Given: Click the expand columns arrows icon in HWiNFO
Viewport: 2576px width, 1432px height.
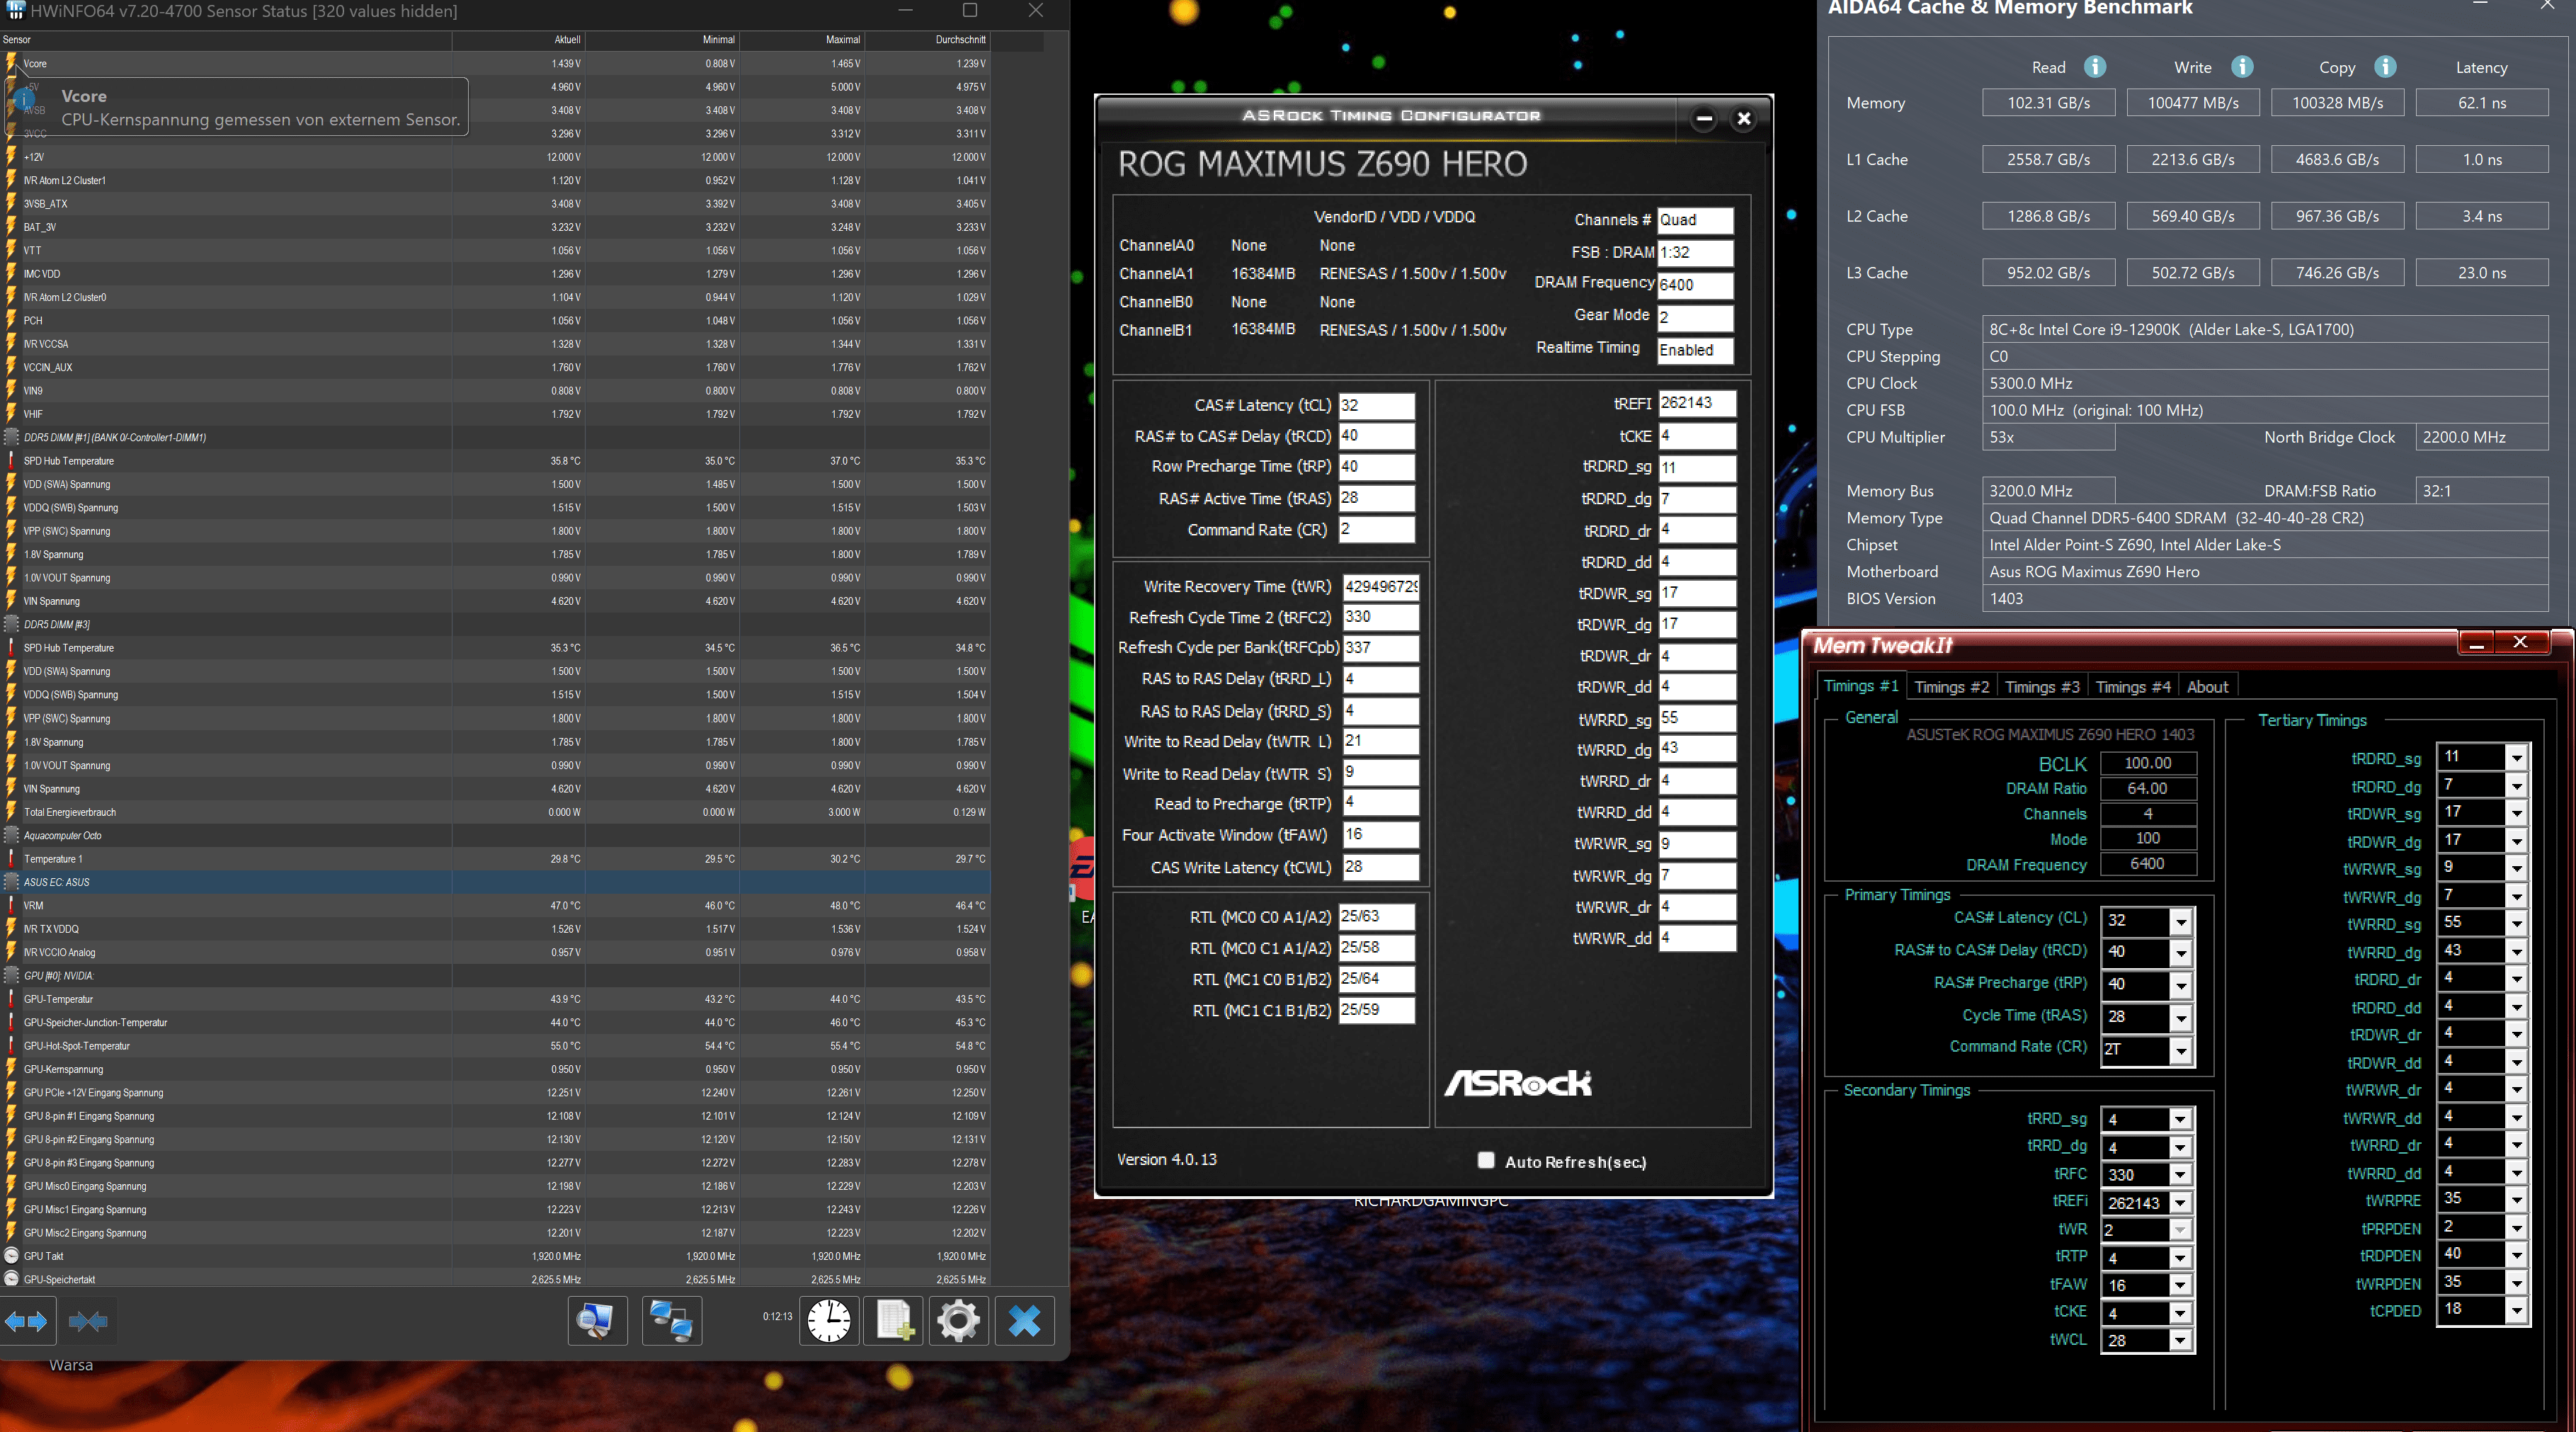Looking at the screenshot, I should pos(27,1321).
